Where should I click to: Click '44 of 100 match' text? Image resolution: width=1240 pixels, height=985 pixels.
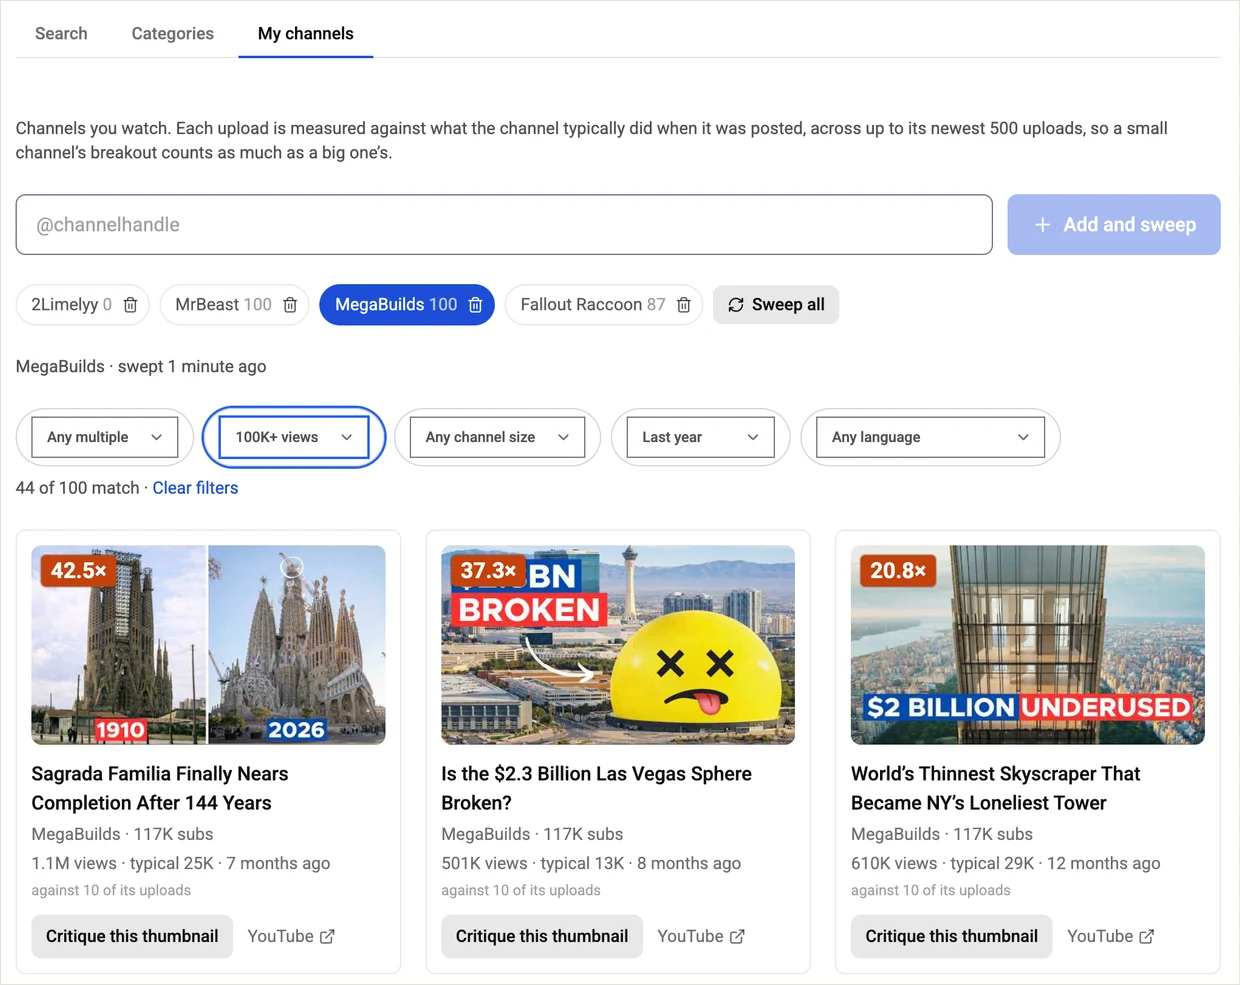[x=78, y=488]
